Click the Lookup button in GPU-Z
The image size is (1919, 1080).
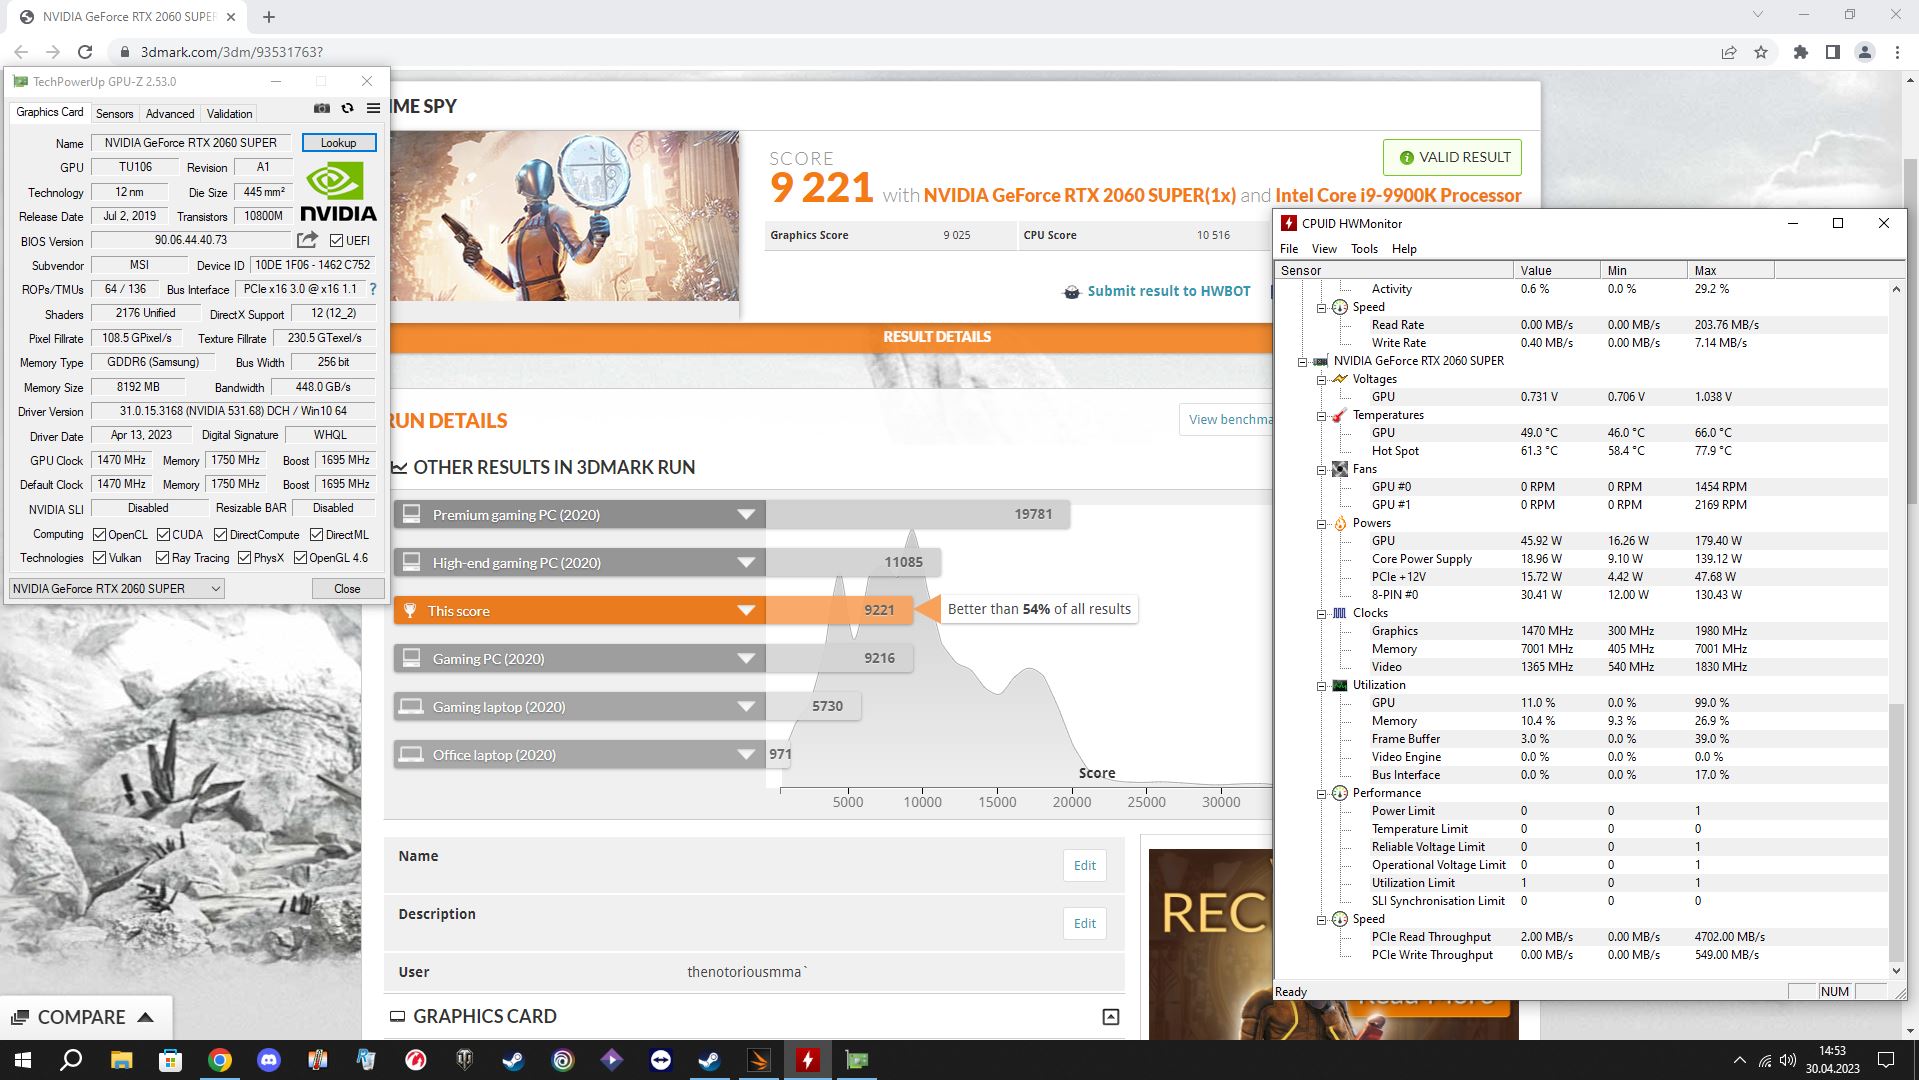pyautogui.click(x=338, y=143)
